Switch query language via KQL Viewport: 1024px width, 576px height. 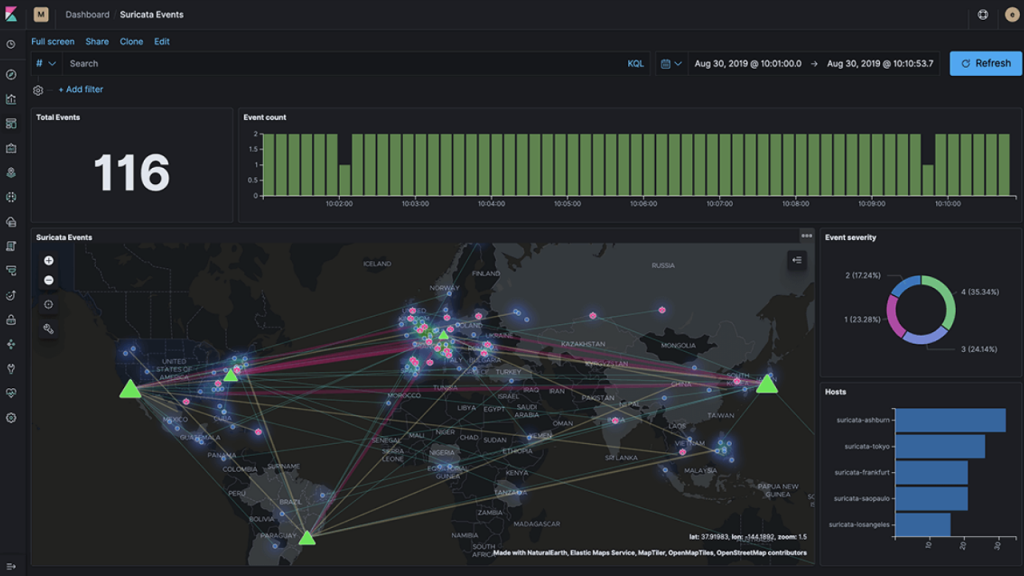pos(635,63)
